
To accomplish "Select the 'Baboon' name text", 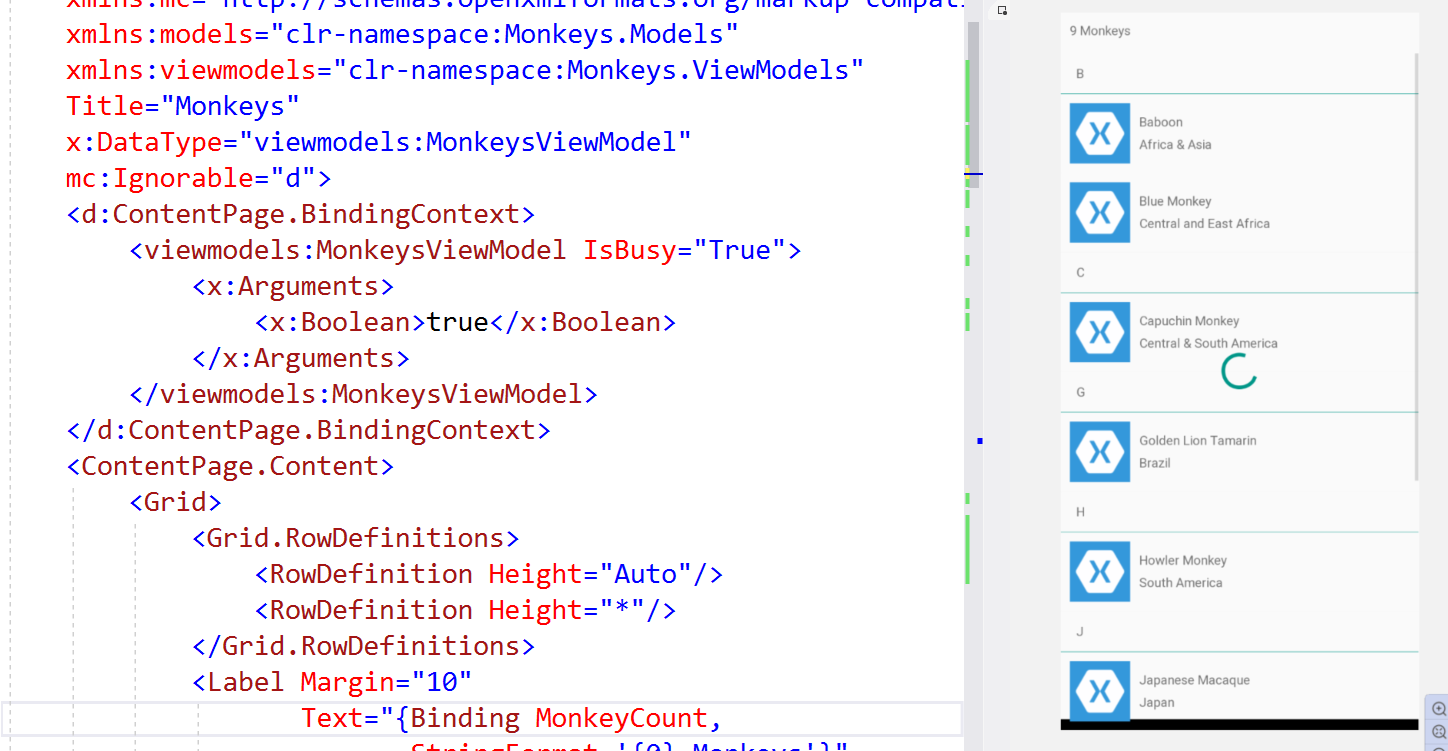I will (1160, 122).
